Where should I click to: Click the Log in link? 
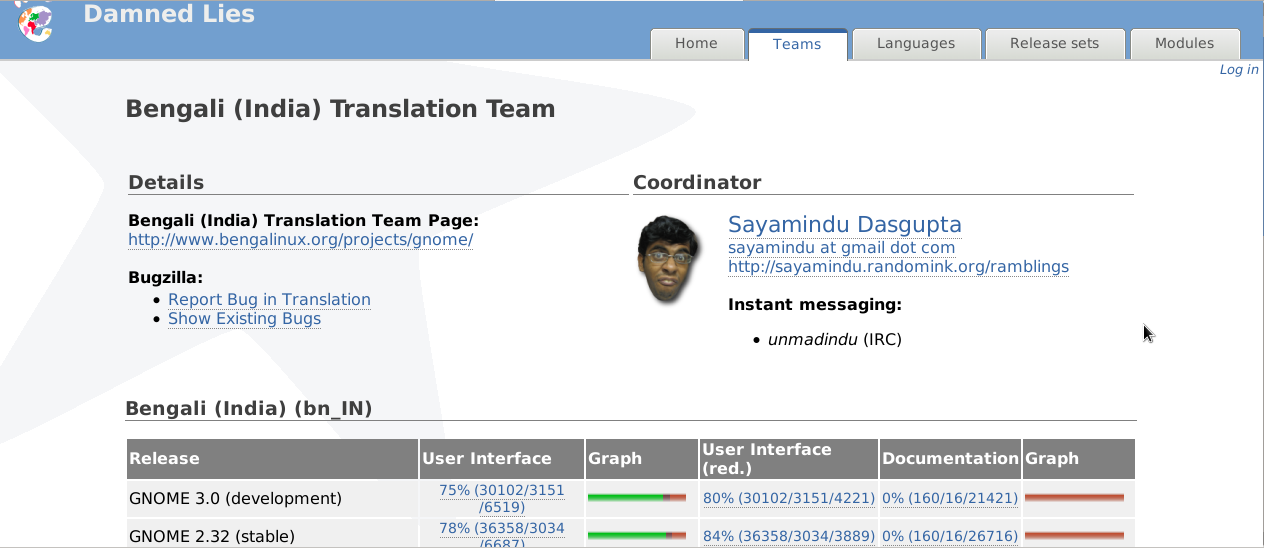click(1239, 70)
